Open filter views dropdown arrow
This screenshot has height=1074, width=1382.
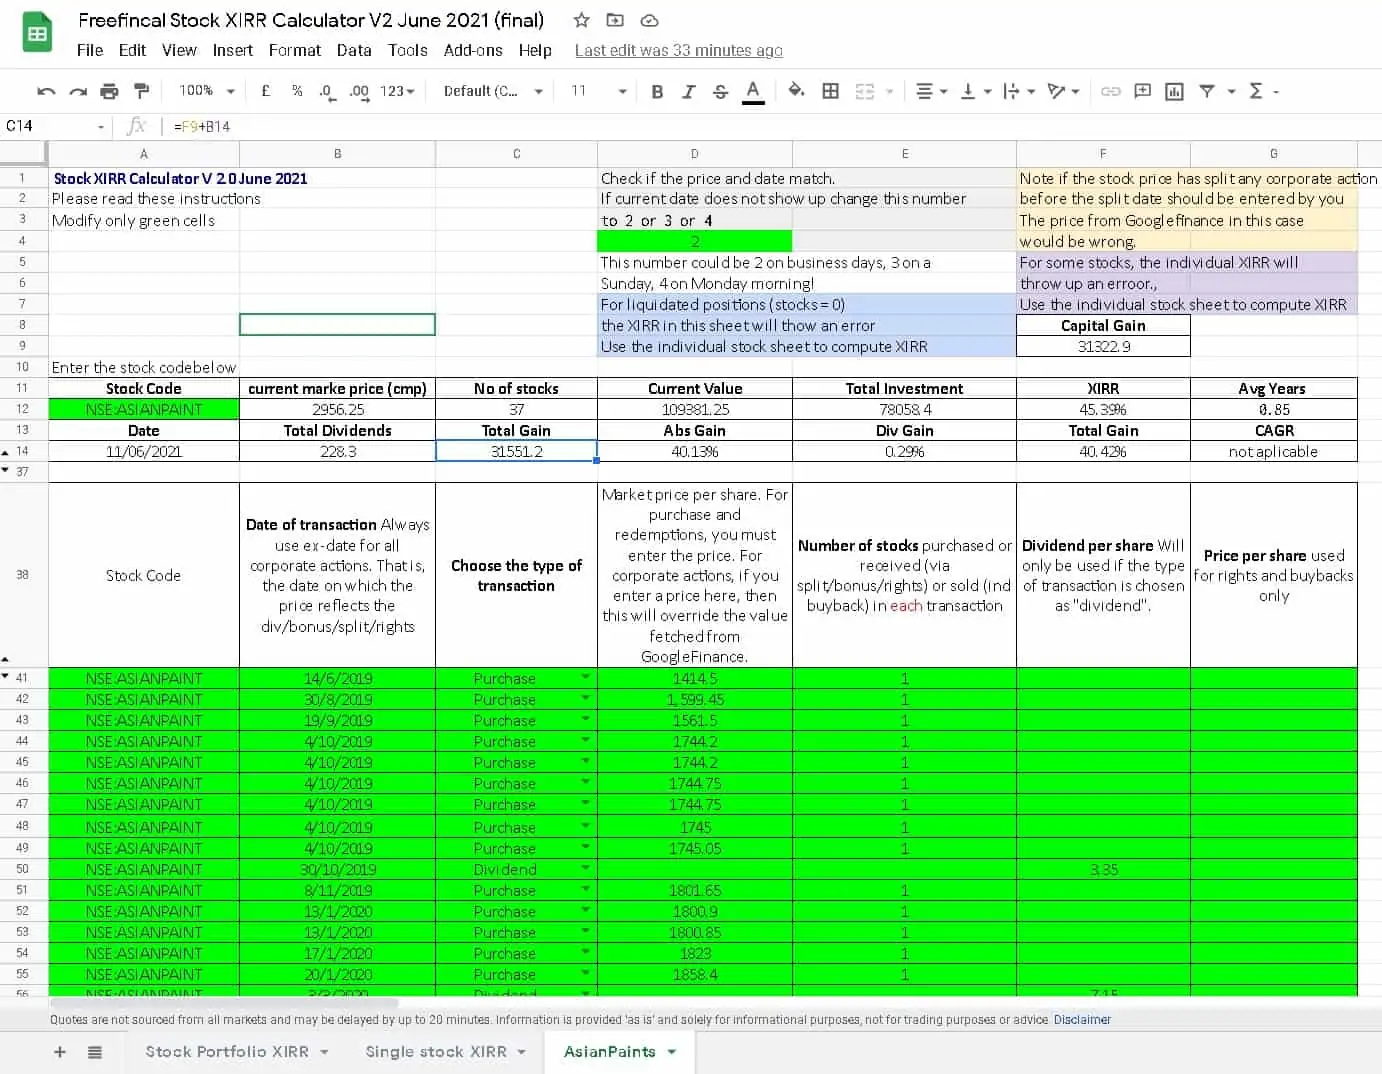click(1231, 91)
